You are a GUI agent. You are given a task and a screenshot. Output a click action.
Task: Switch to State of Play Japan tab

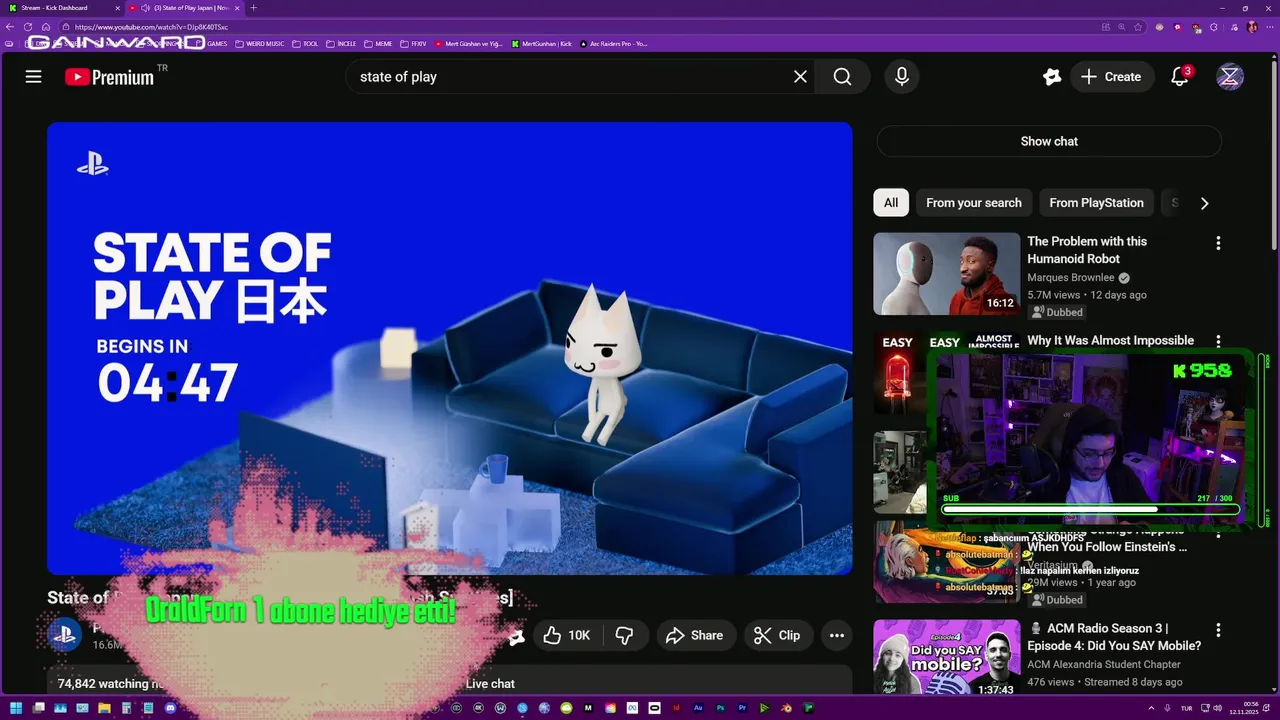click(185, 8)
